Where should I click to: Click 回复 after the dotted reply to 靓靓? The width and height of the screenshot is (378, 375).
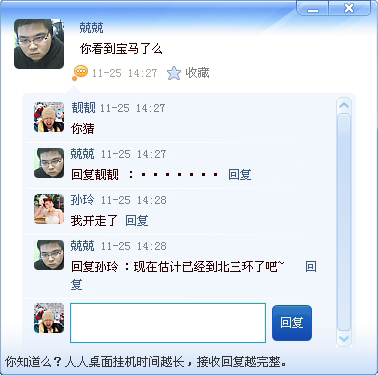[240, 174]
